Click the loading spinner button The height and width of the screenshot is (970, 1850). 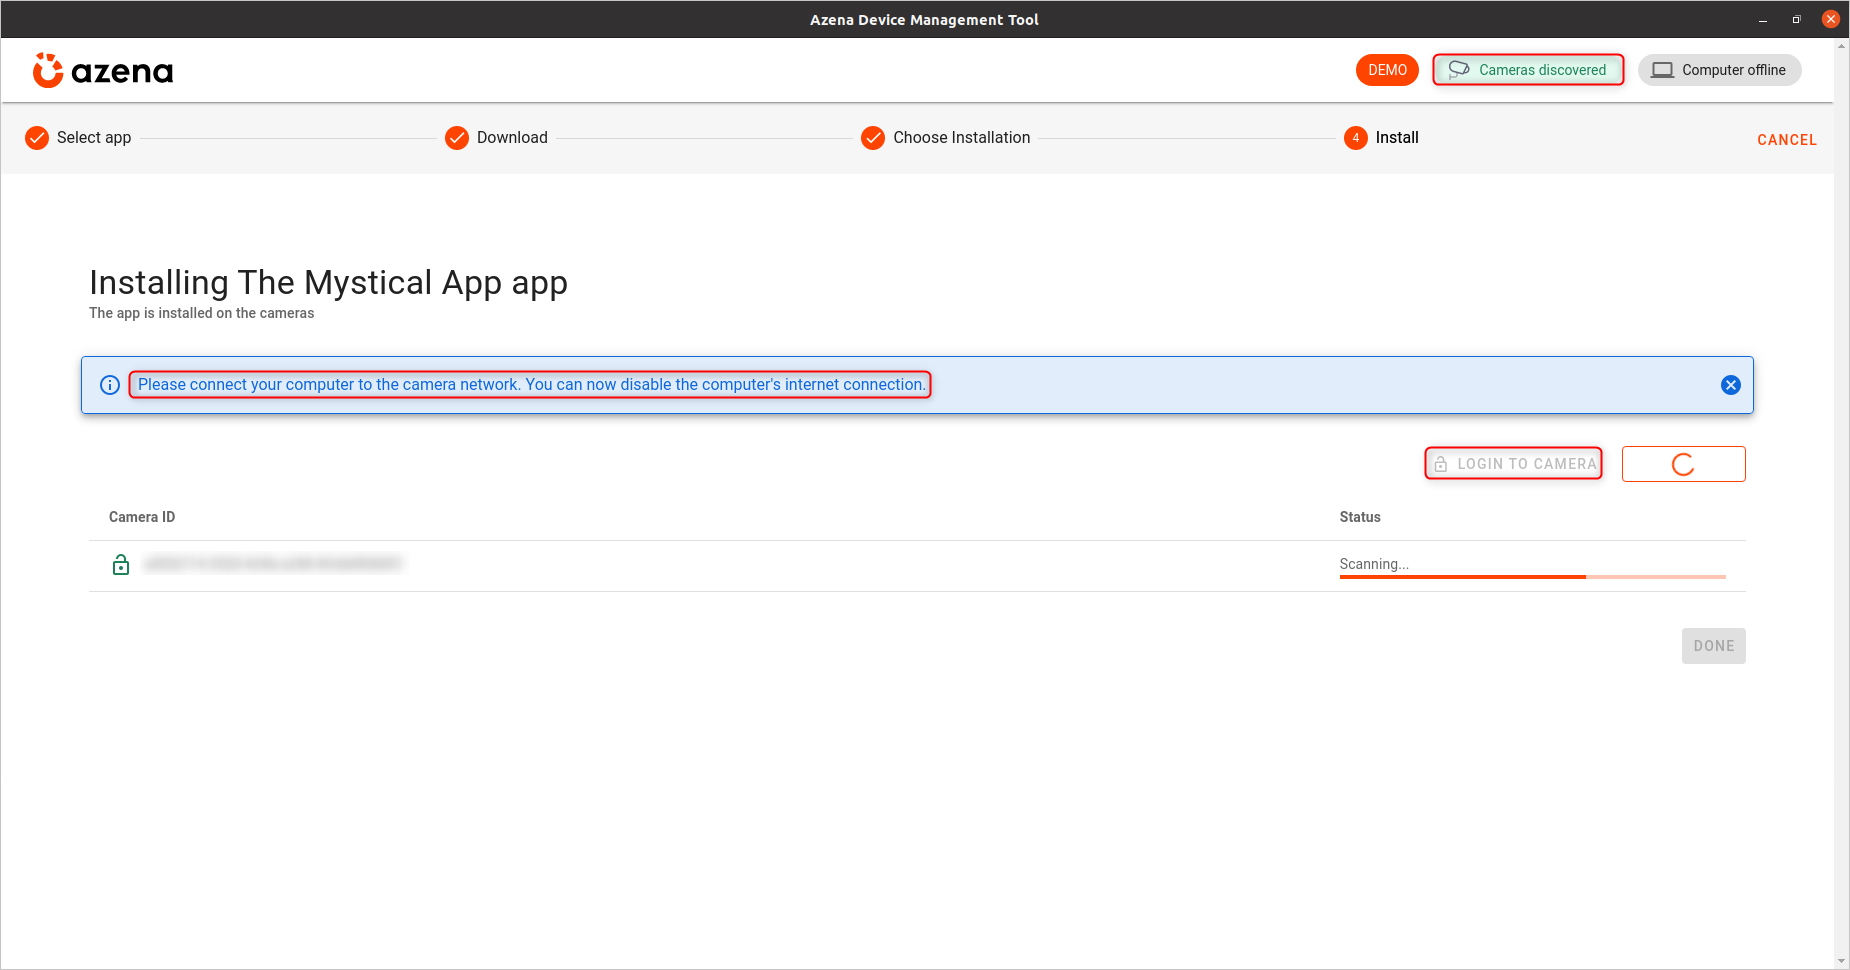tap(1684, 464)
